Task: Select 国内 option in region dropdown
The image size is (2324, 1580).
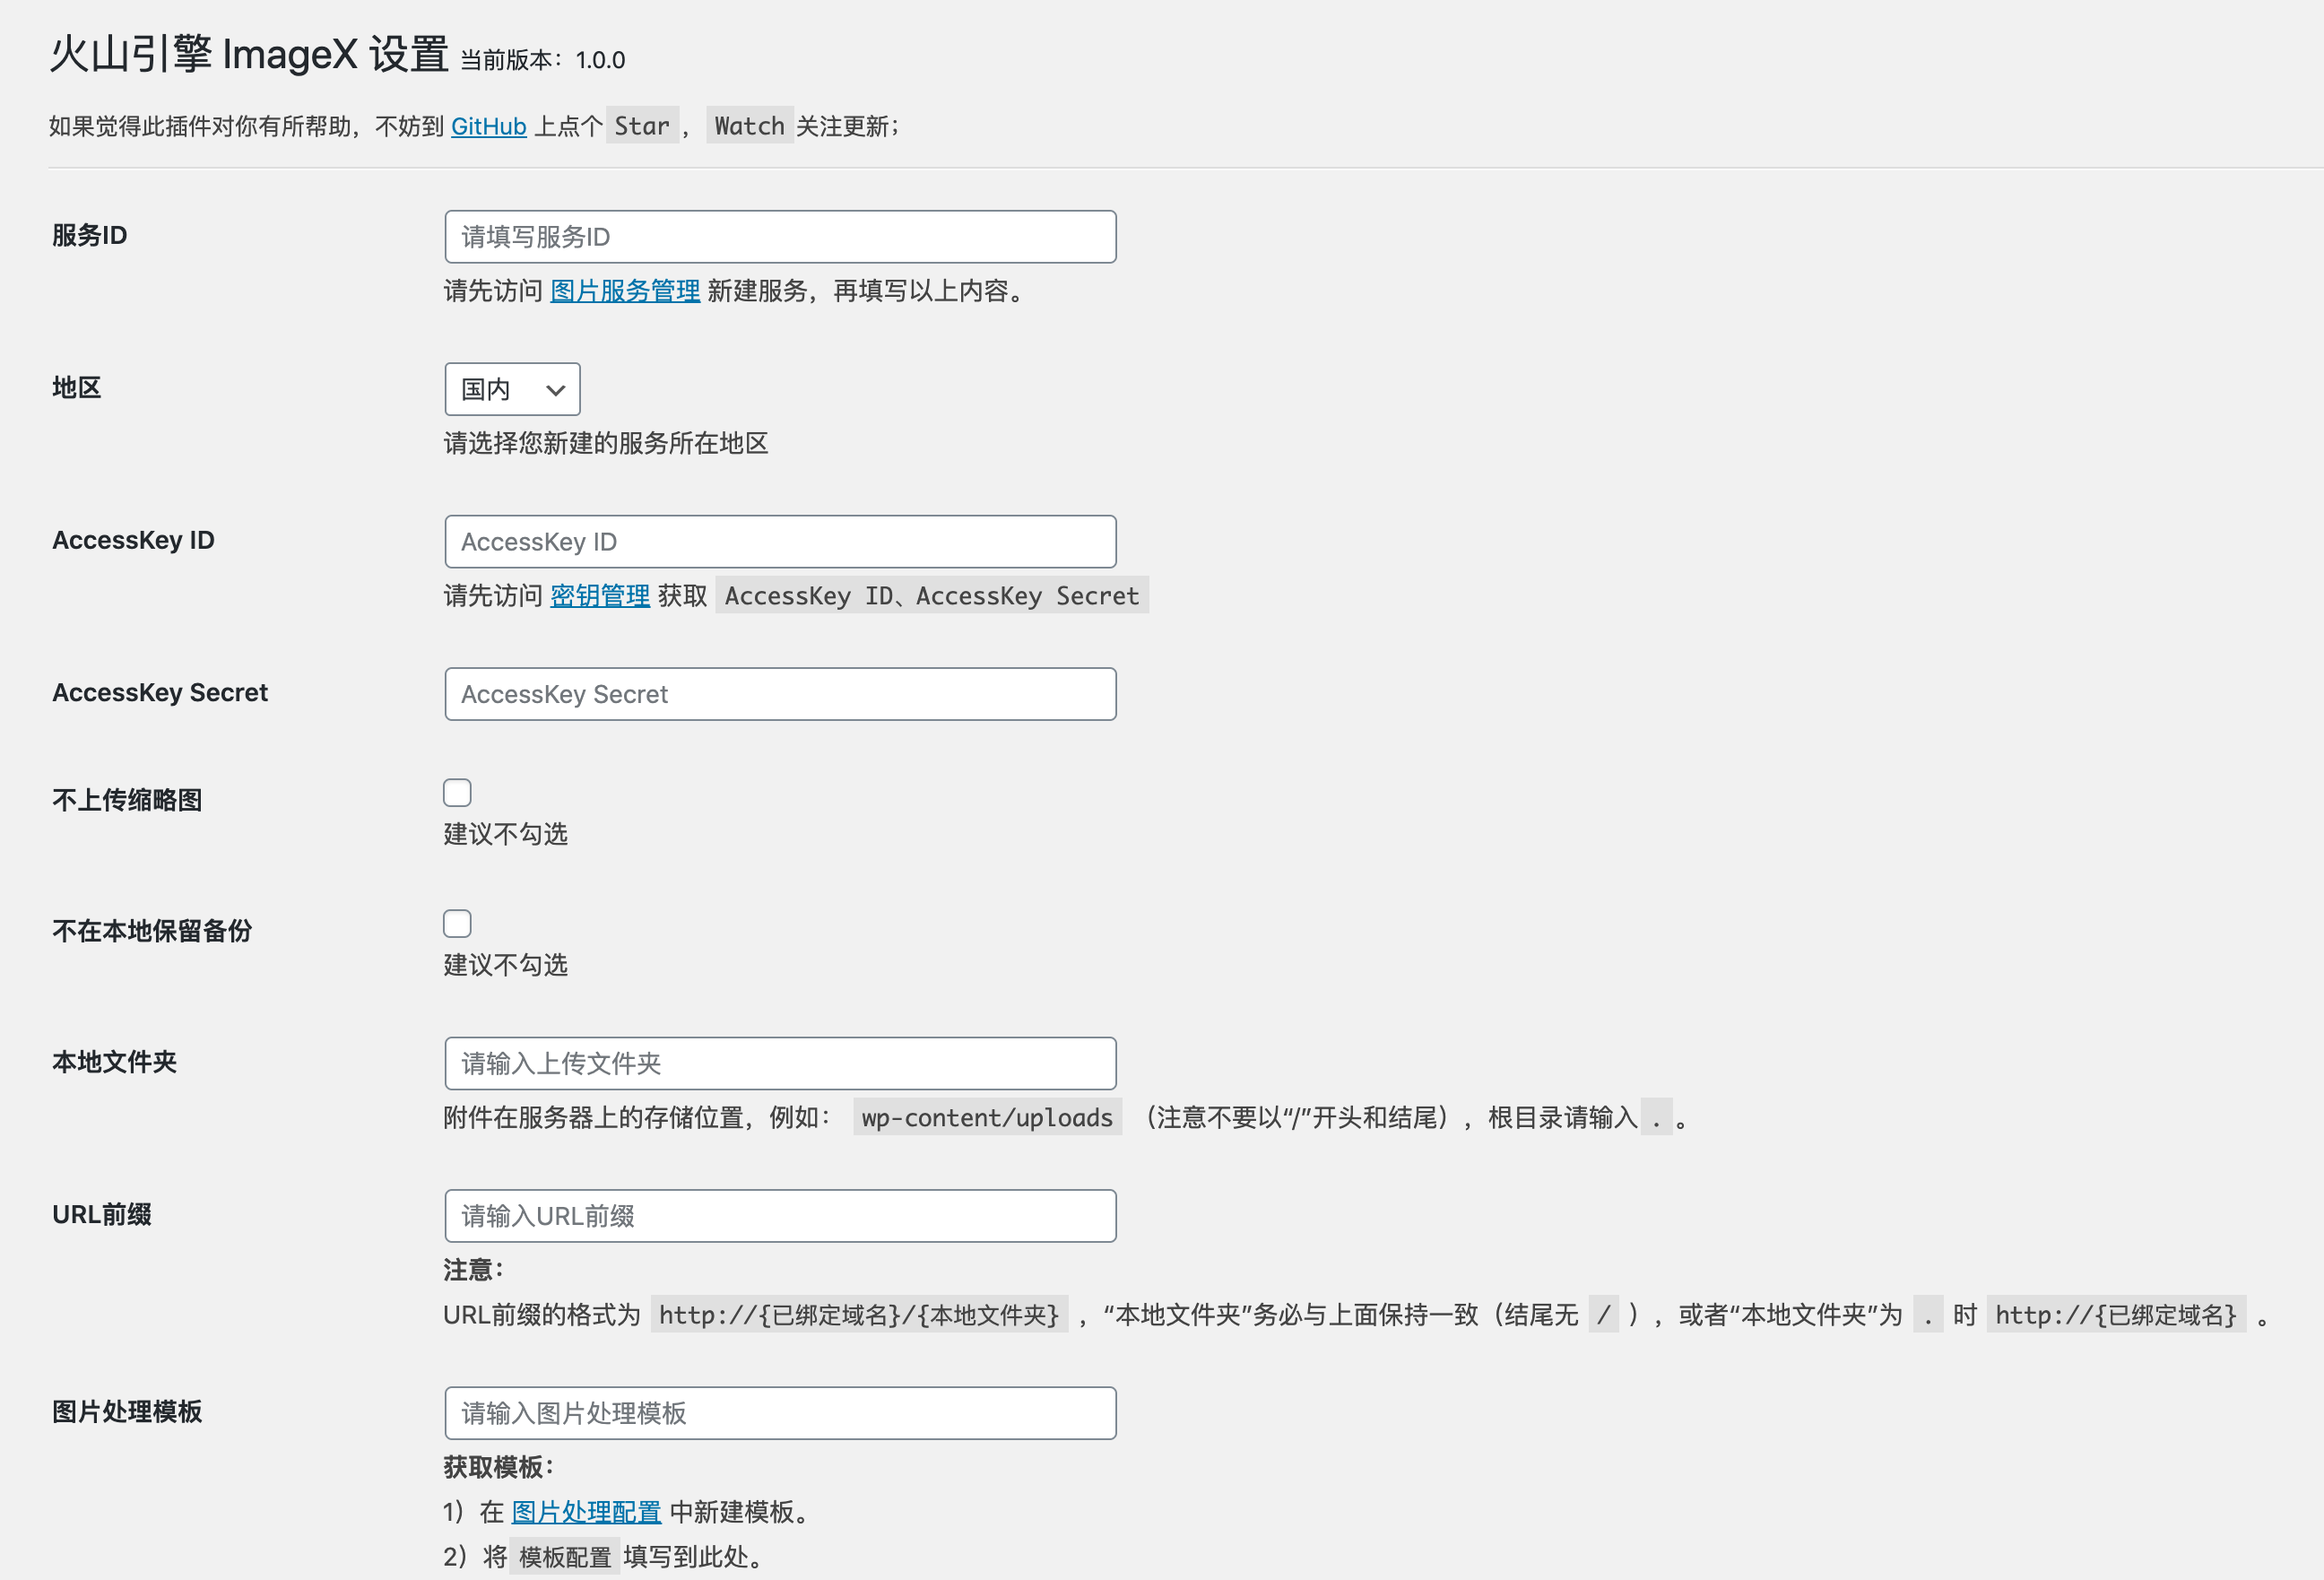Action: click(x=511, y=388)
